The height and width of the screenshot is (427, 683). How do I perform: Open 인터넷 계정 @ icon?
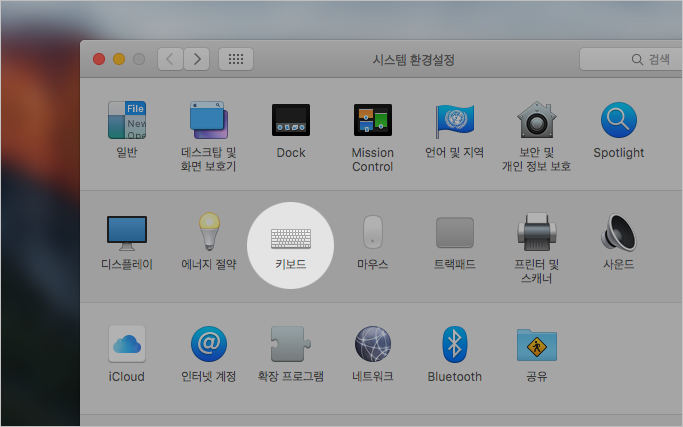(x=209, y=344)
